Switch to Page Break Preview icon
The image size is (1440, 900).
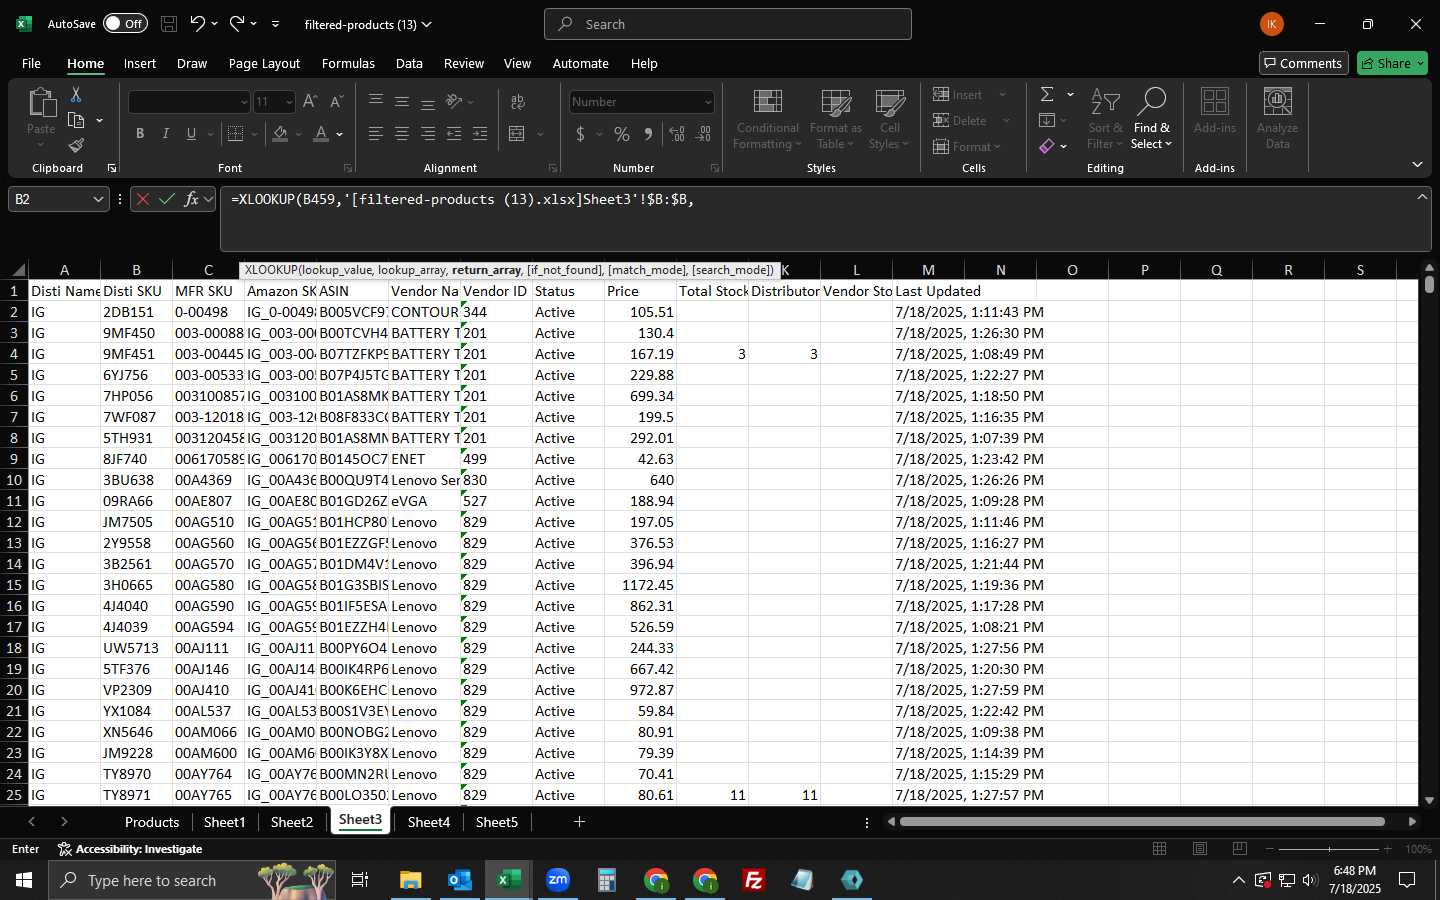[x=1240, y=849]
